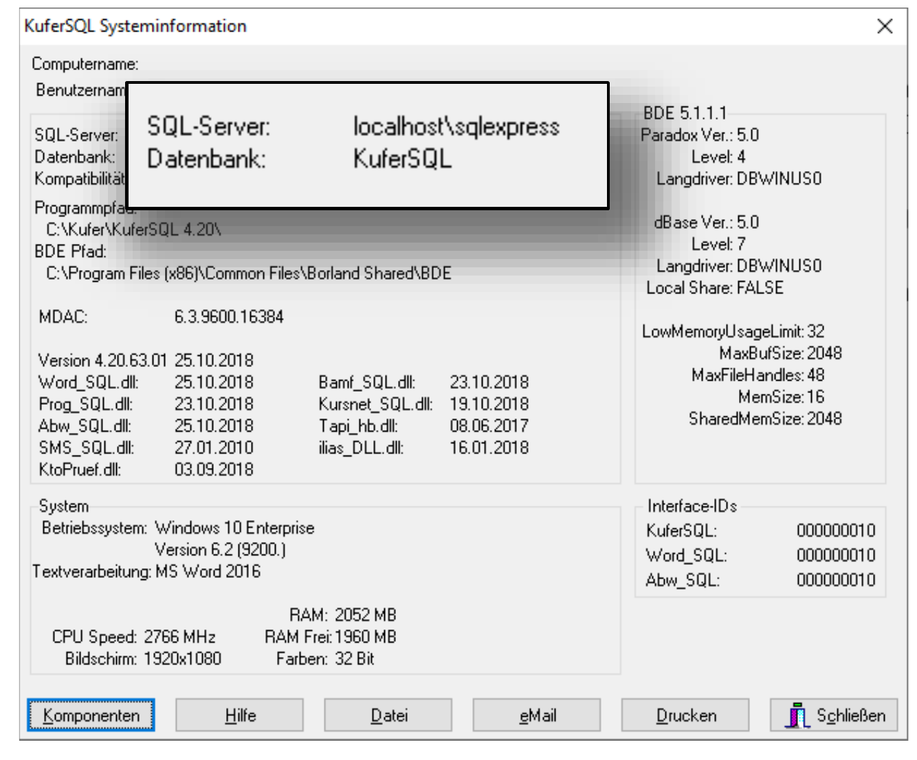Select Abw_SQL.dll entry
The width and height of the screenshot is (917, 760).
85,426
